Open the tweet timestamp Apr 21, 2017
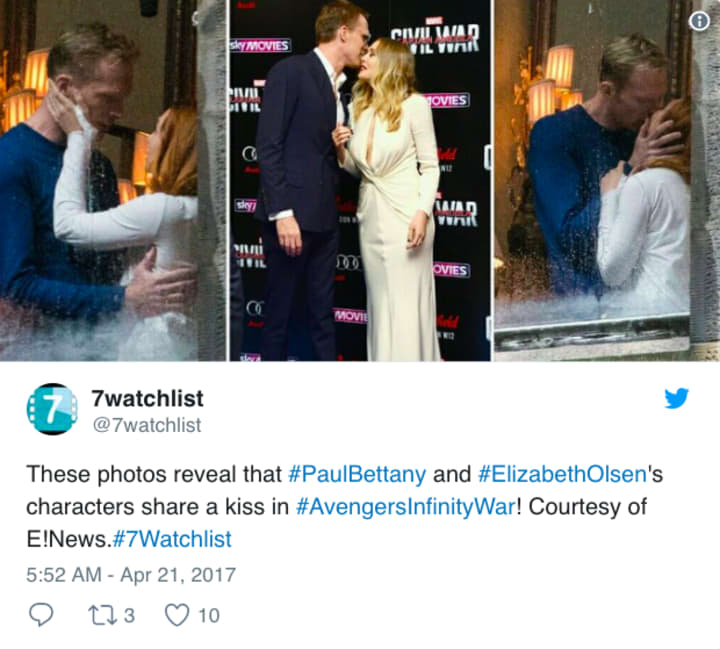Viewport: 720px width, 649px height. [131, 575]
